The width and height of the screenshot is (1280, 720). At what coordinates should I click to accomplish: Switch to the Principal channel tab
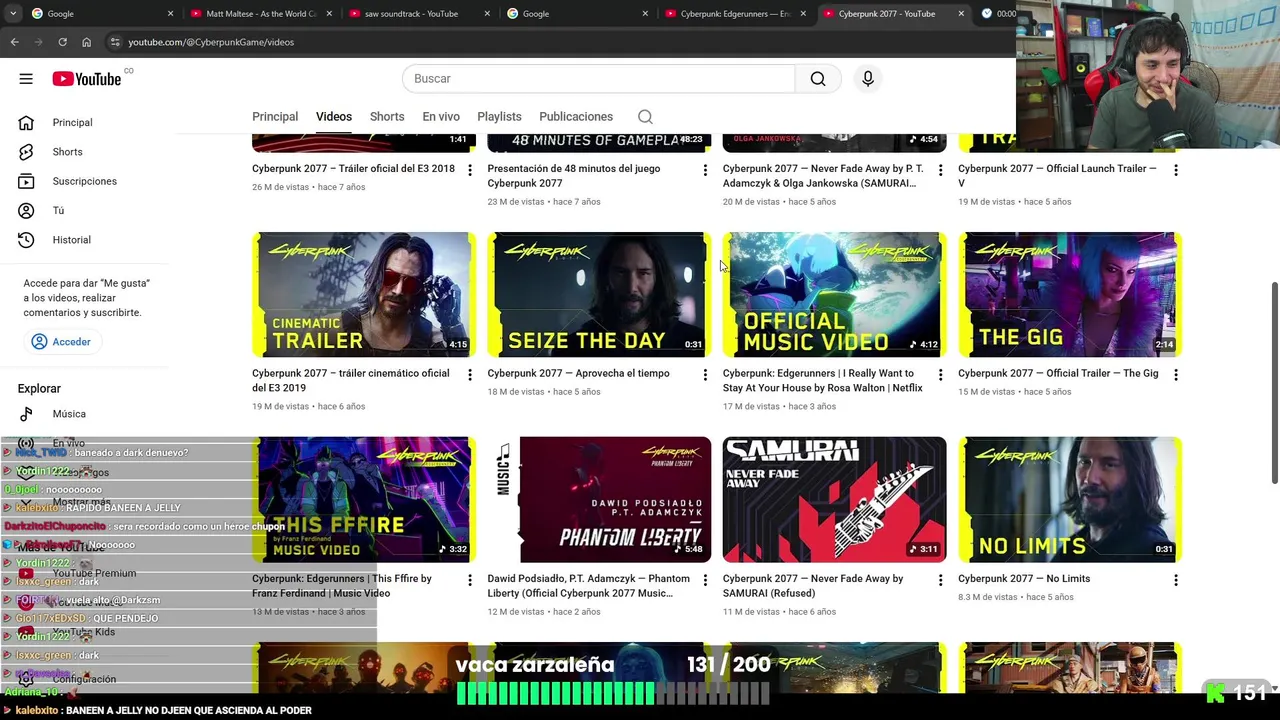click(275, 117)
